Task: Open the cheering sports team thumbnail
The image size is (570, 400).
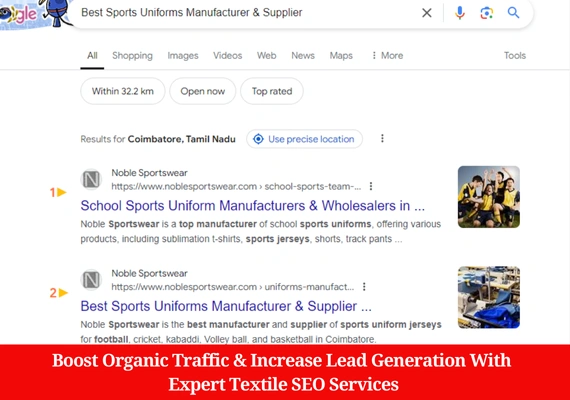Action: pos(489,197)
